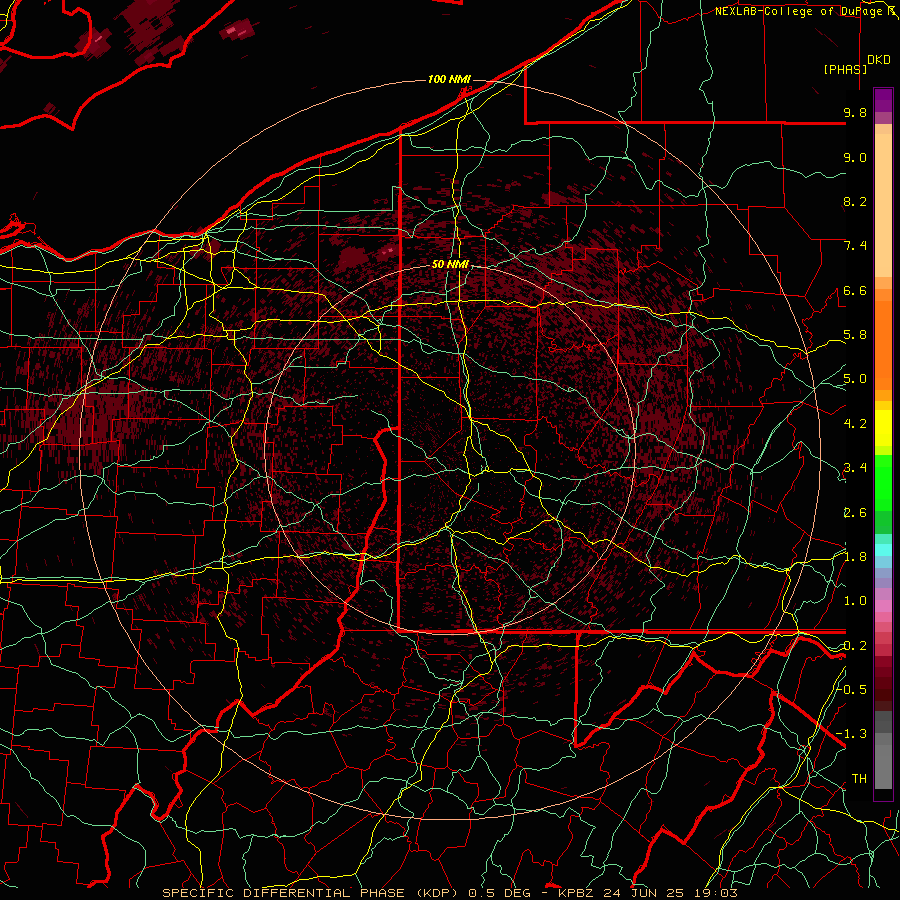The width and height of the screenshot is (900, 900).
Task: Select the 9.0 value on color scale
Action: [855, 157]
